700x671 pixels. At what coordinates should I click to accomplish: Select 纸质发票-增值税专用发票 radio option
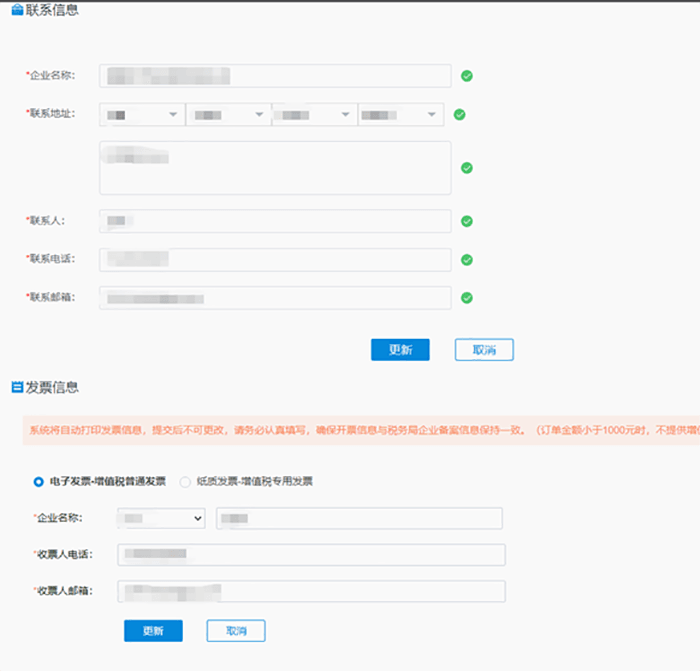[x=185, y=482]
